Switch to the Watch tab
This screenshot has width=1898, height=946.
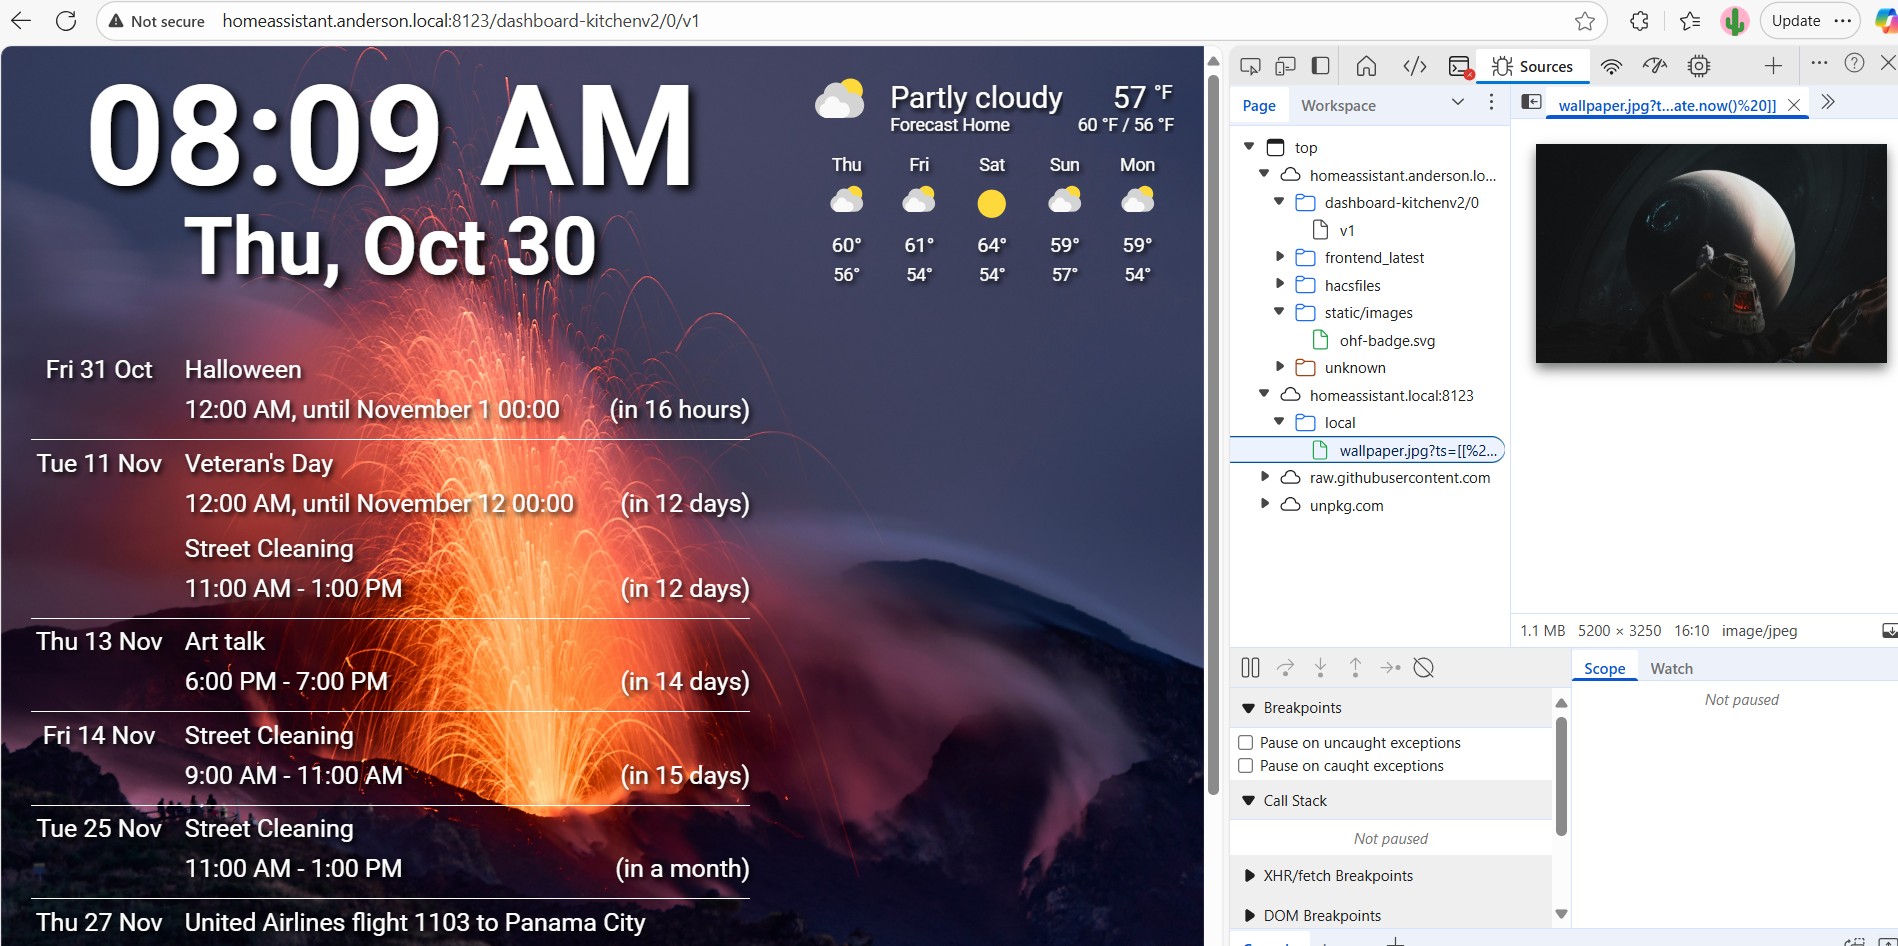[x=1671, y=669]
